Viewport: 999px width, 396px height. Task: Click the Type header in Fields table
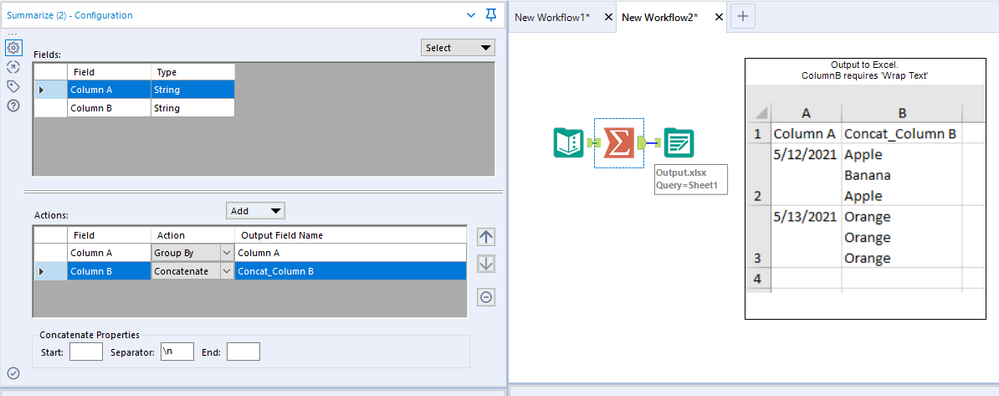192,72
